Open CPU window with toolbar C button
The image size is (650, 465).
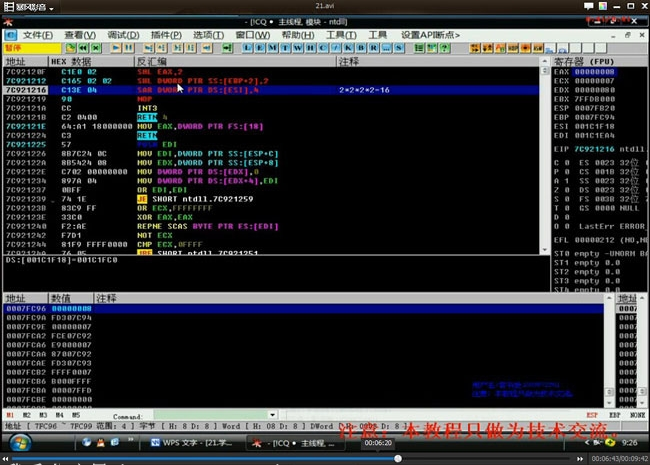(323, 48)
